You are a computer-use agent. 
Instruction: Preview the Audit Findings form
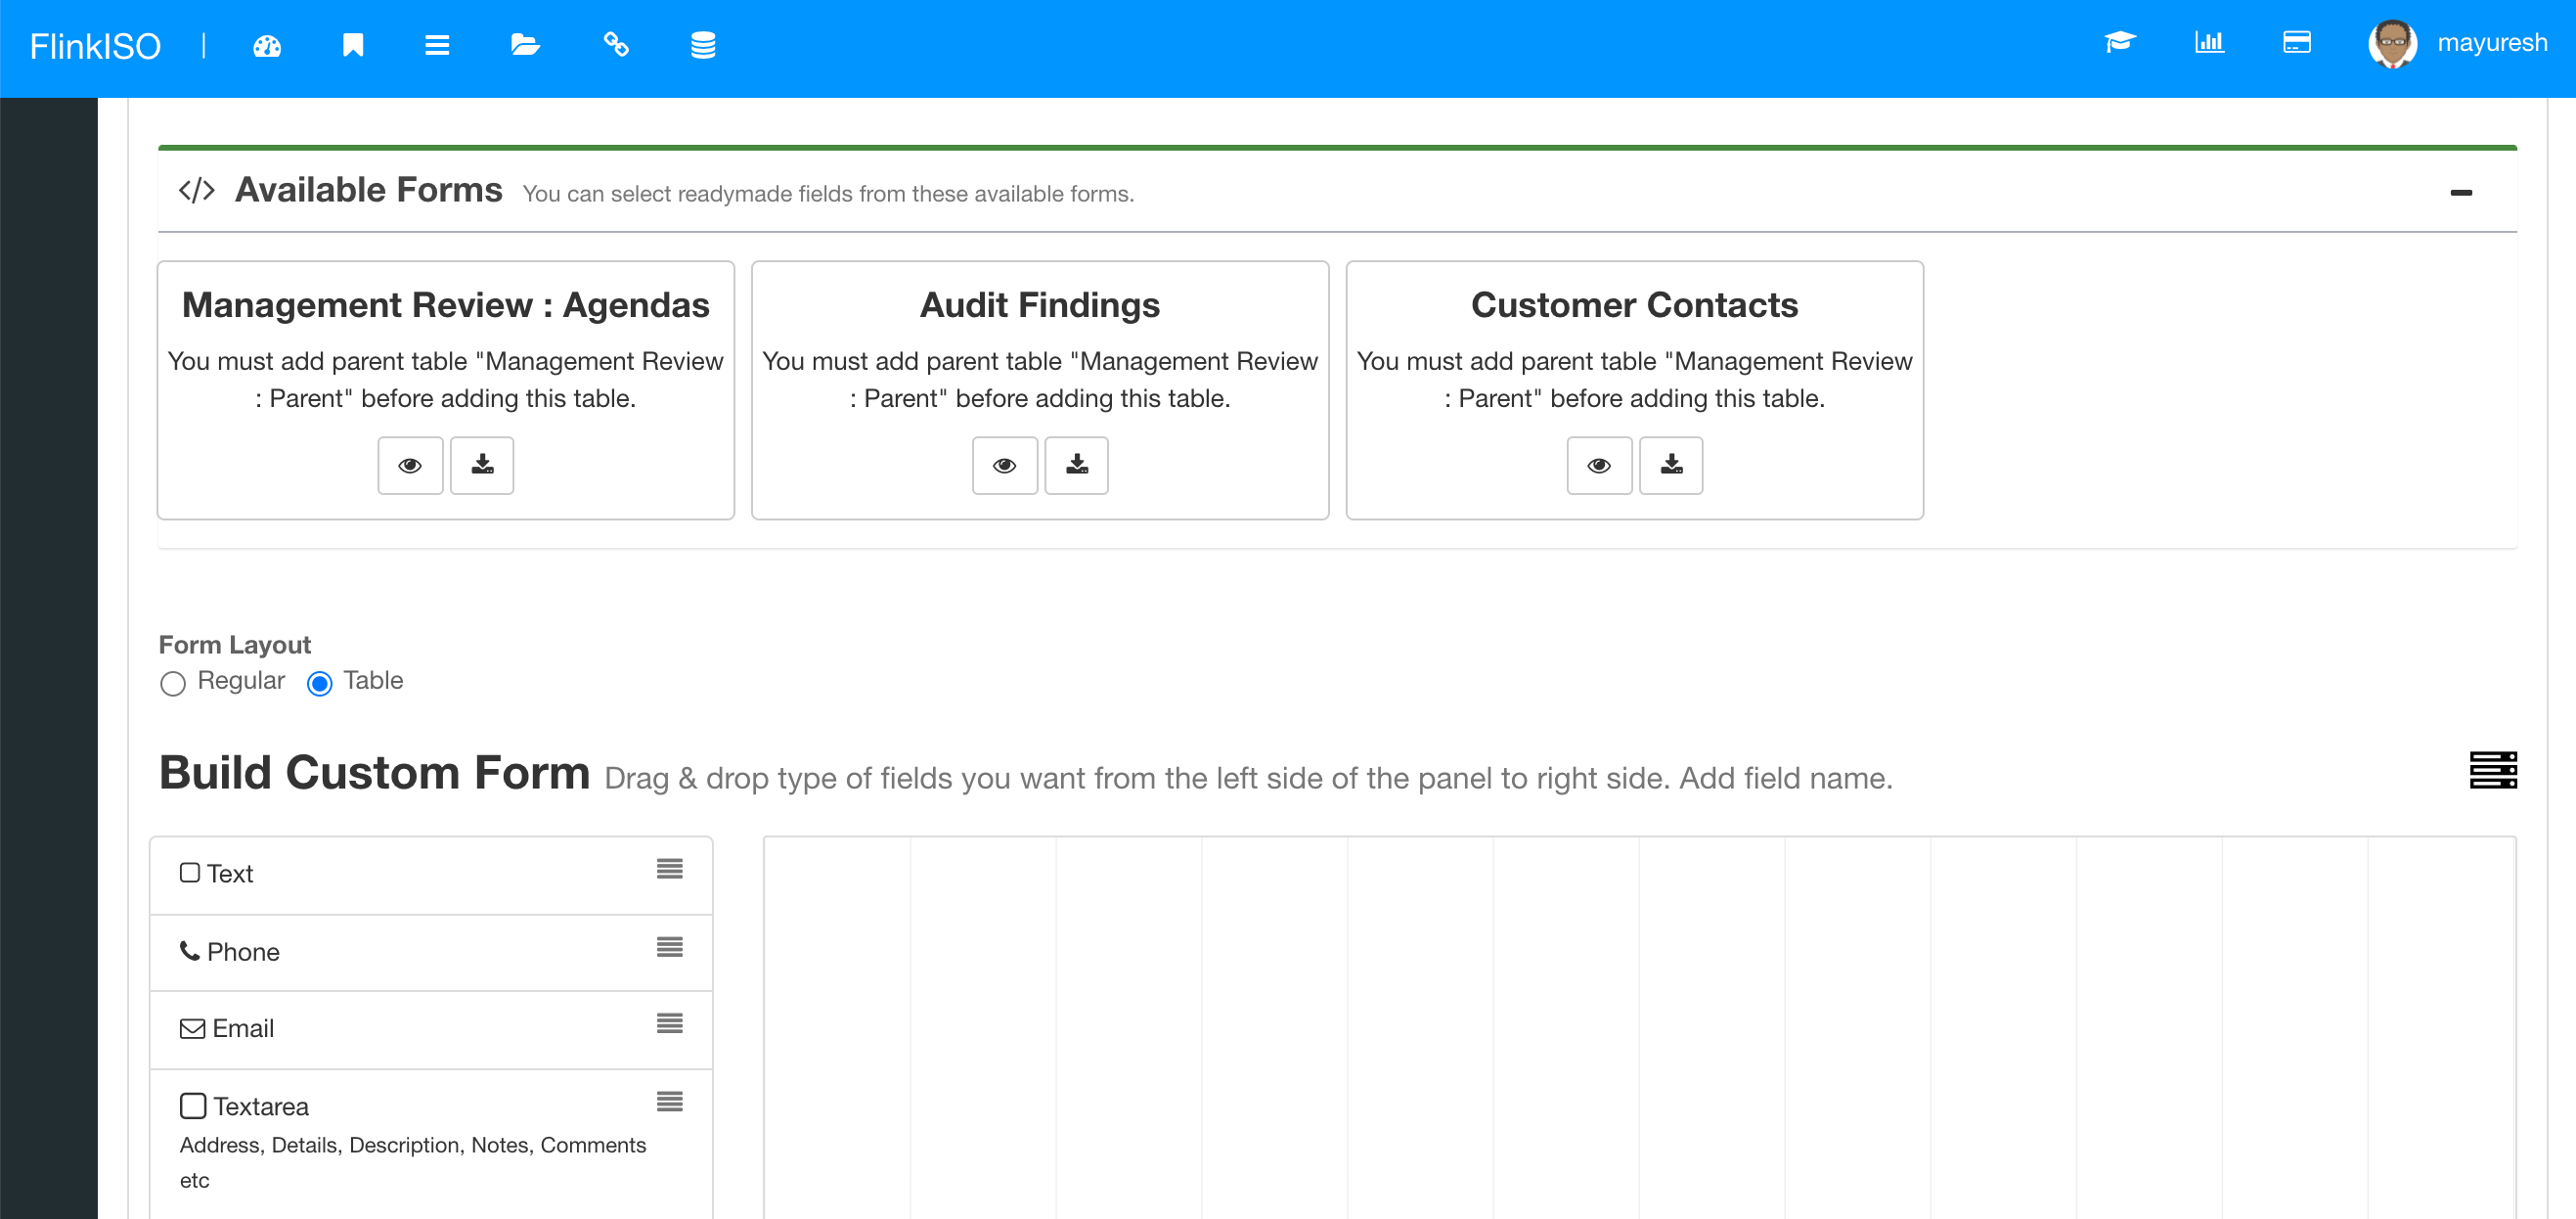(x=1005, y=465)
